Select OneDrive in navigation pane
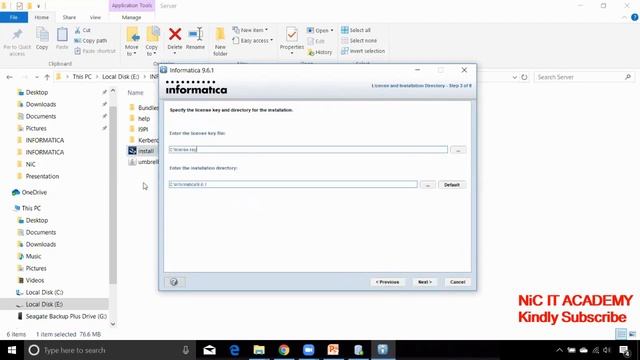This screenshot has height=360, width=640. (34, 192)
